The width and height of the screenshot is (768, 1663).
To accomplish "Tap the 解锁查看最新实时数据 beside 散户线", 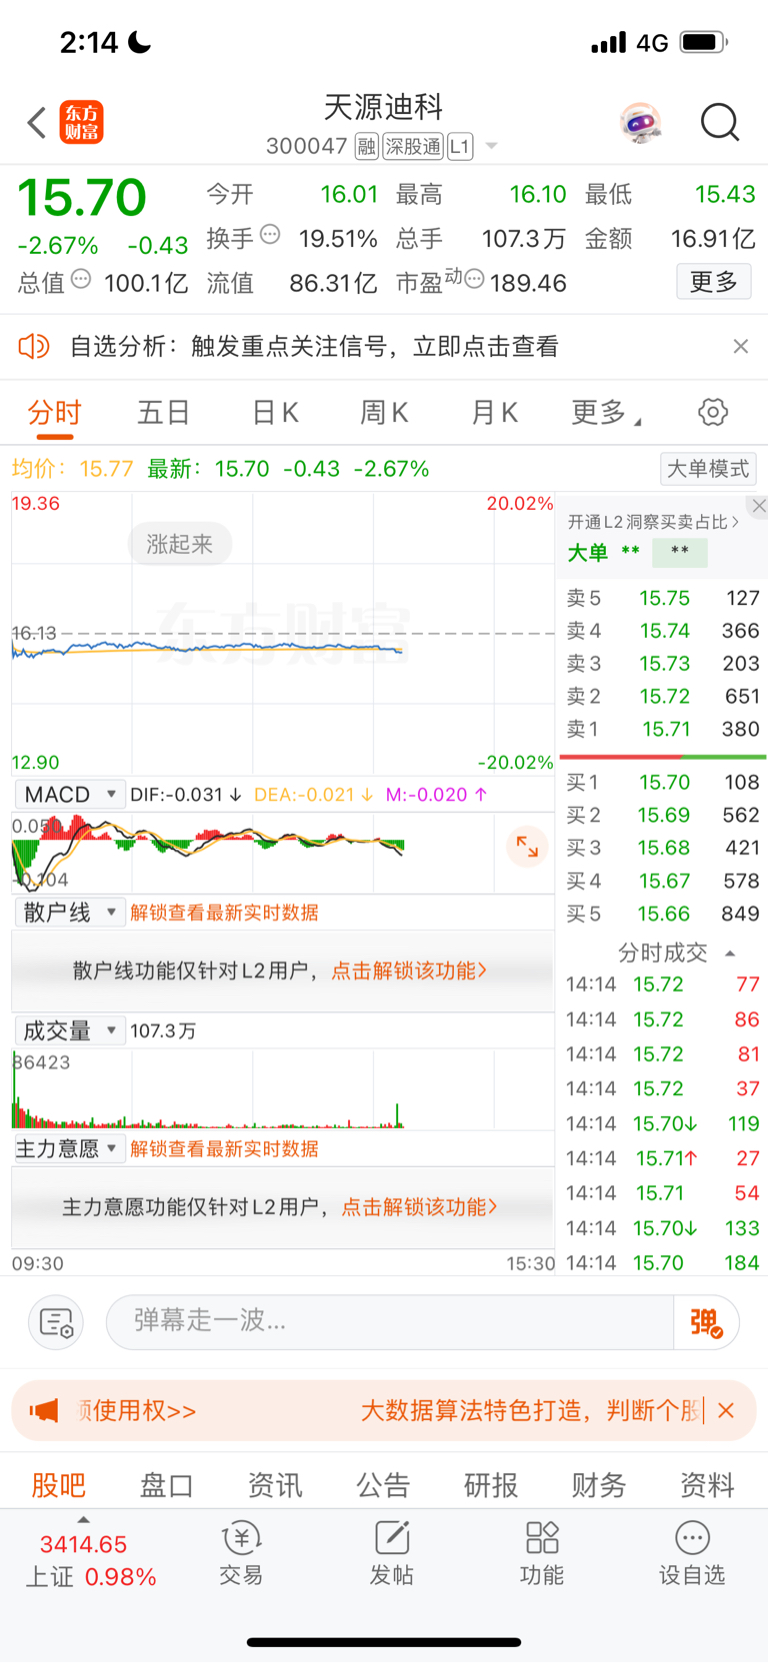I will point(225,912).
